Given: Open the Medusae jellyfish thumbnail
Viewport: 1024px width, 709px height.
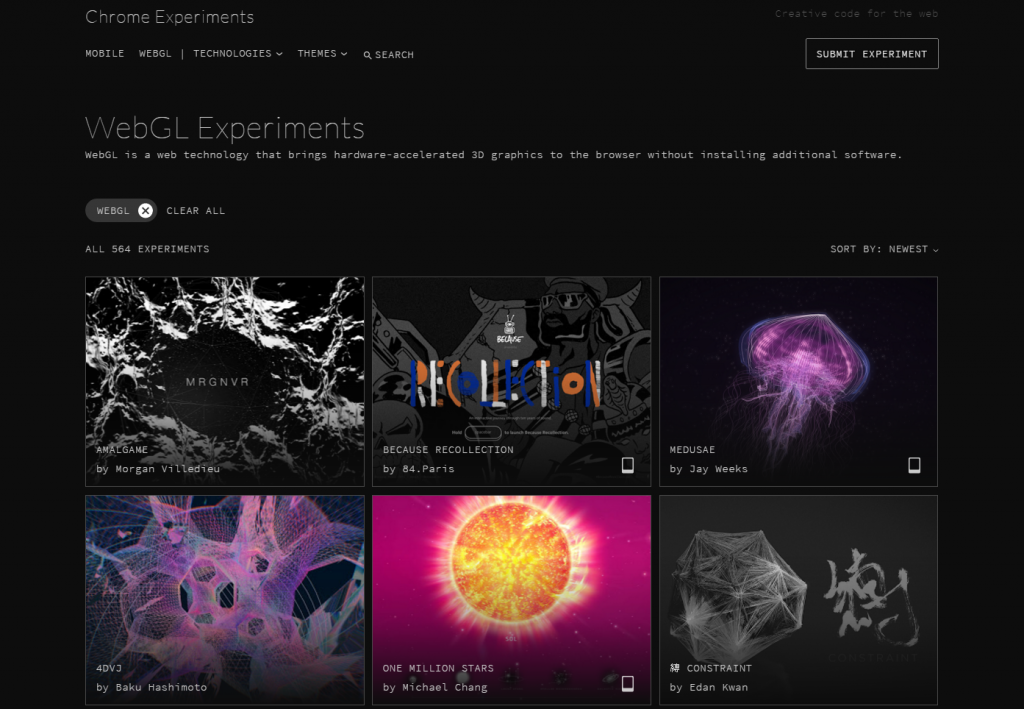Looking at the screenshot, I should (798, 381).
